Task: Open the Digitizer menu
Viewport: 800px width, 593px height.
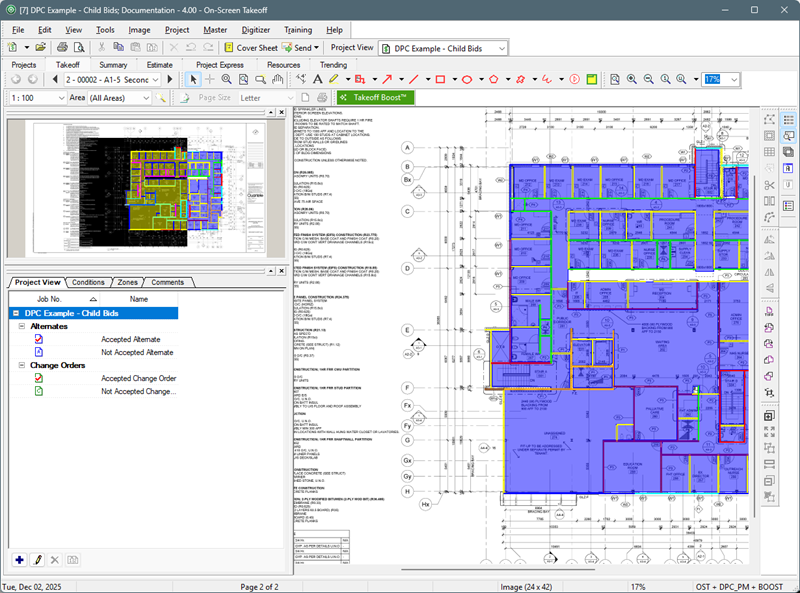Action: (x=256, y=30)
